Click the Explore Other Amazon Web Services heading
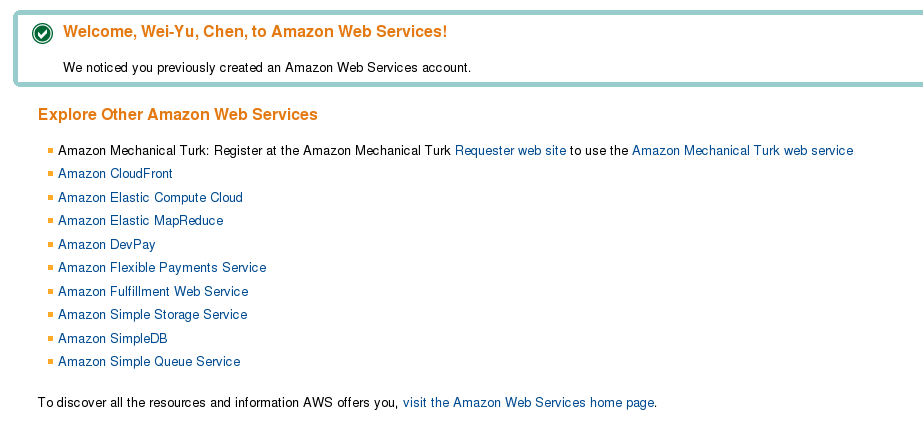The width and height of the screenshot is (923, 421). pos(178,114)
